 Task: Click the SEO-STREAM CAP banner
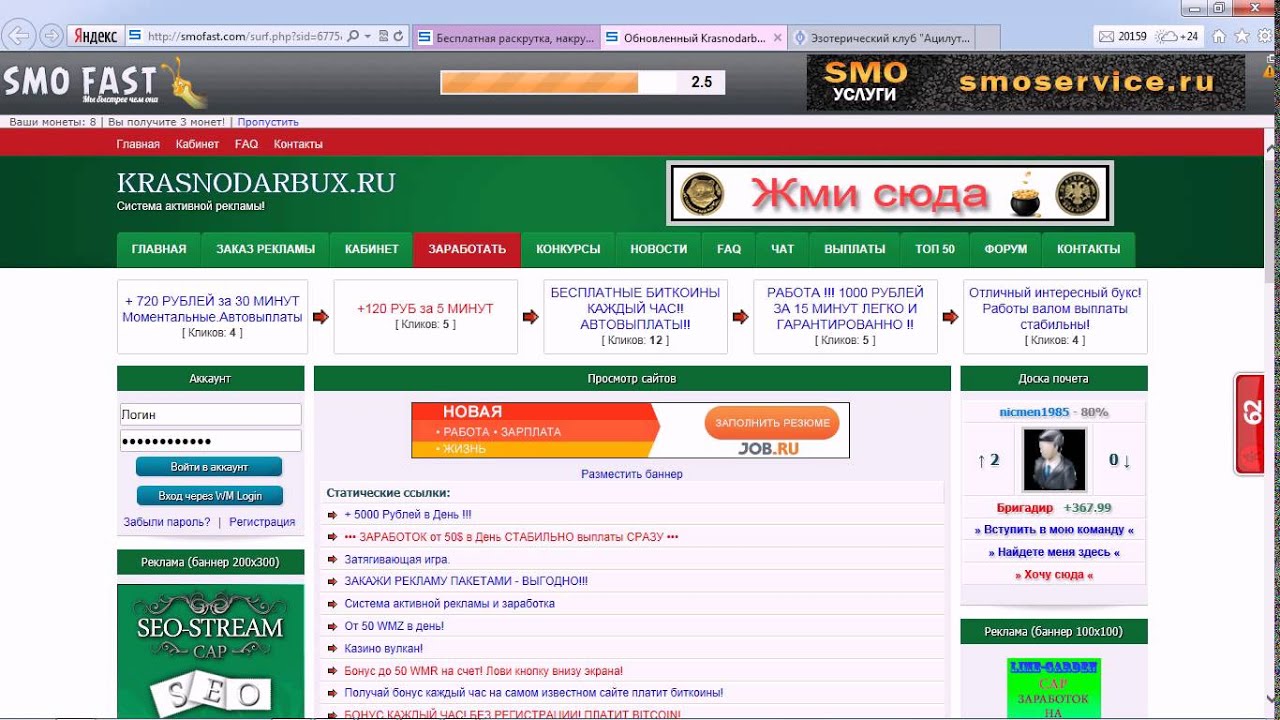tap(210, 652)
